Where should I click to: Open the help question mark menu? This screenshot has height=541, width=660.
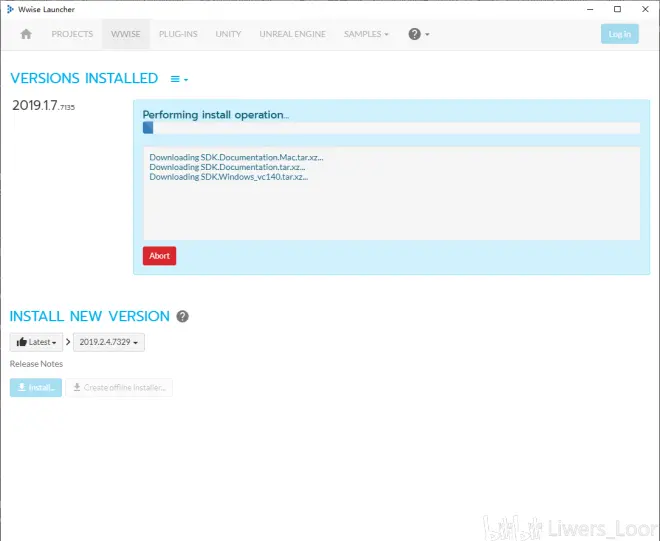click(418, 34)
